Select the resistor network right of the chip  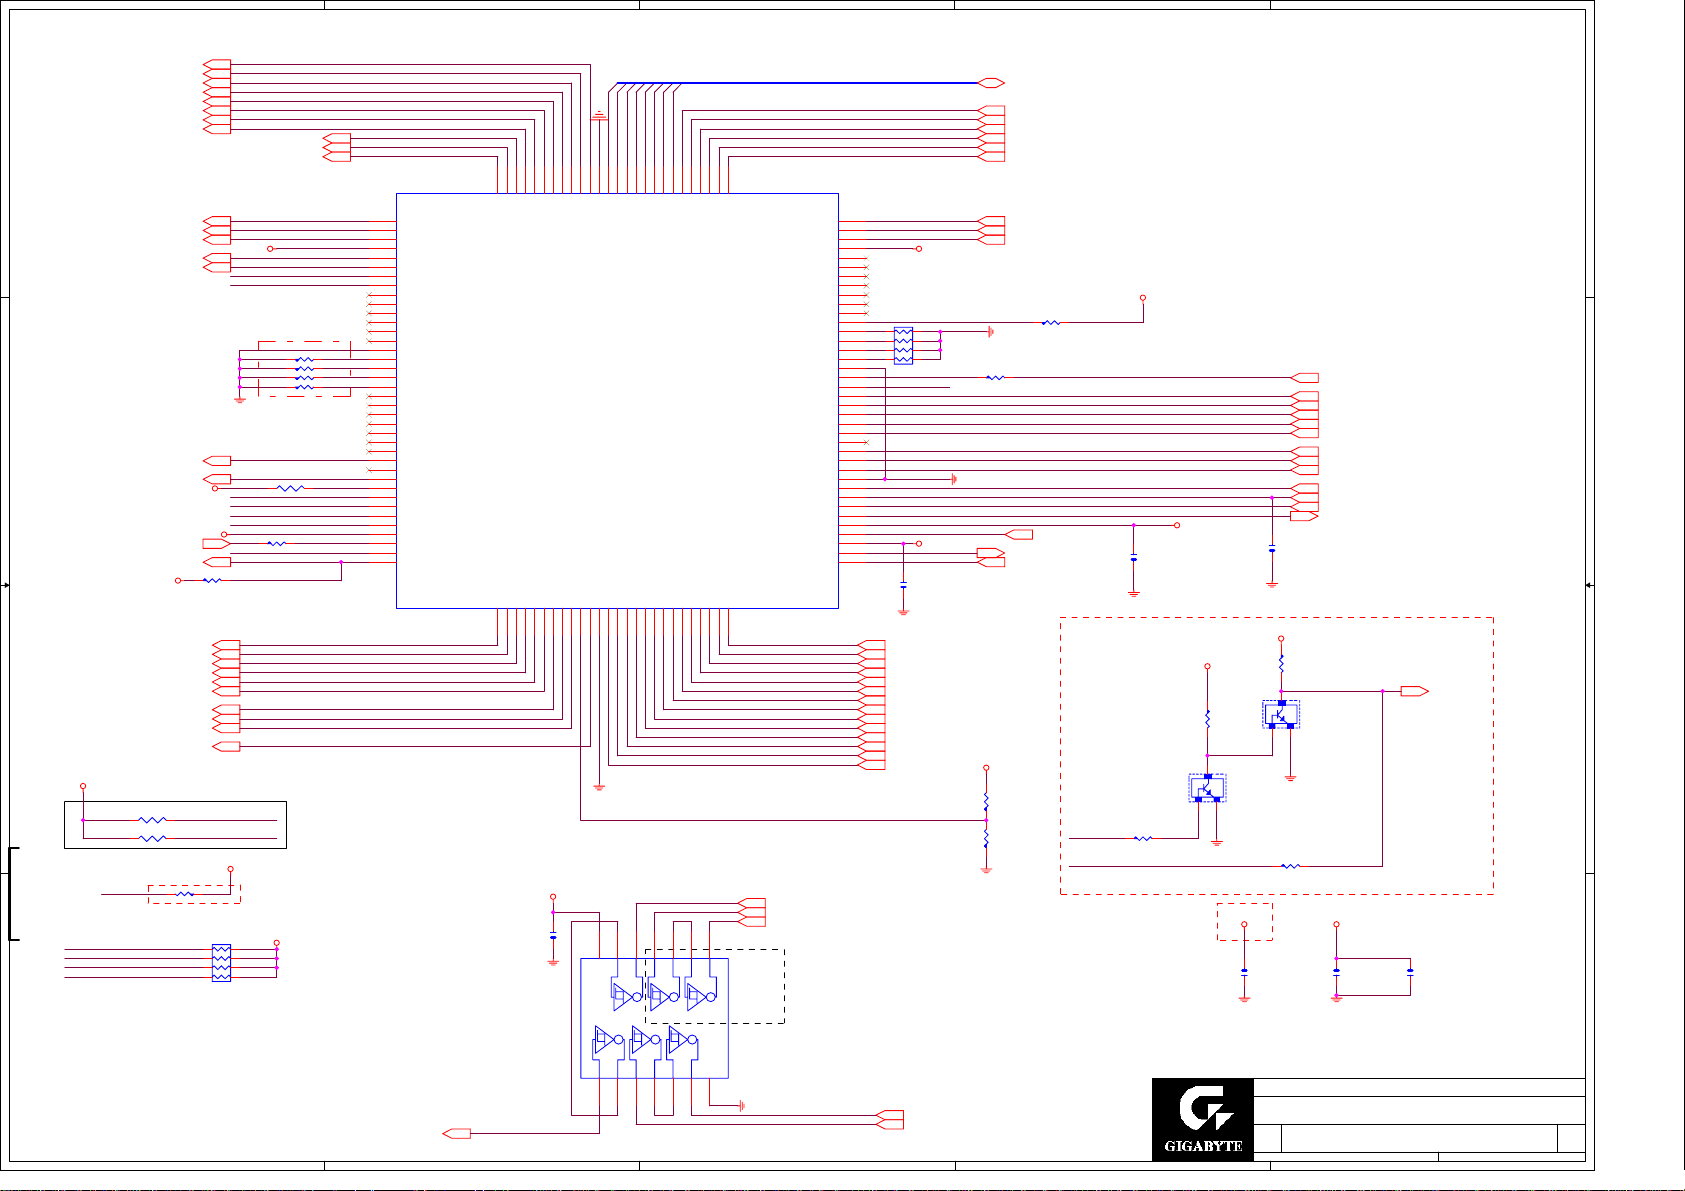click(903, 345)
